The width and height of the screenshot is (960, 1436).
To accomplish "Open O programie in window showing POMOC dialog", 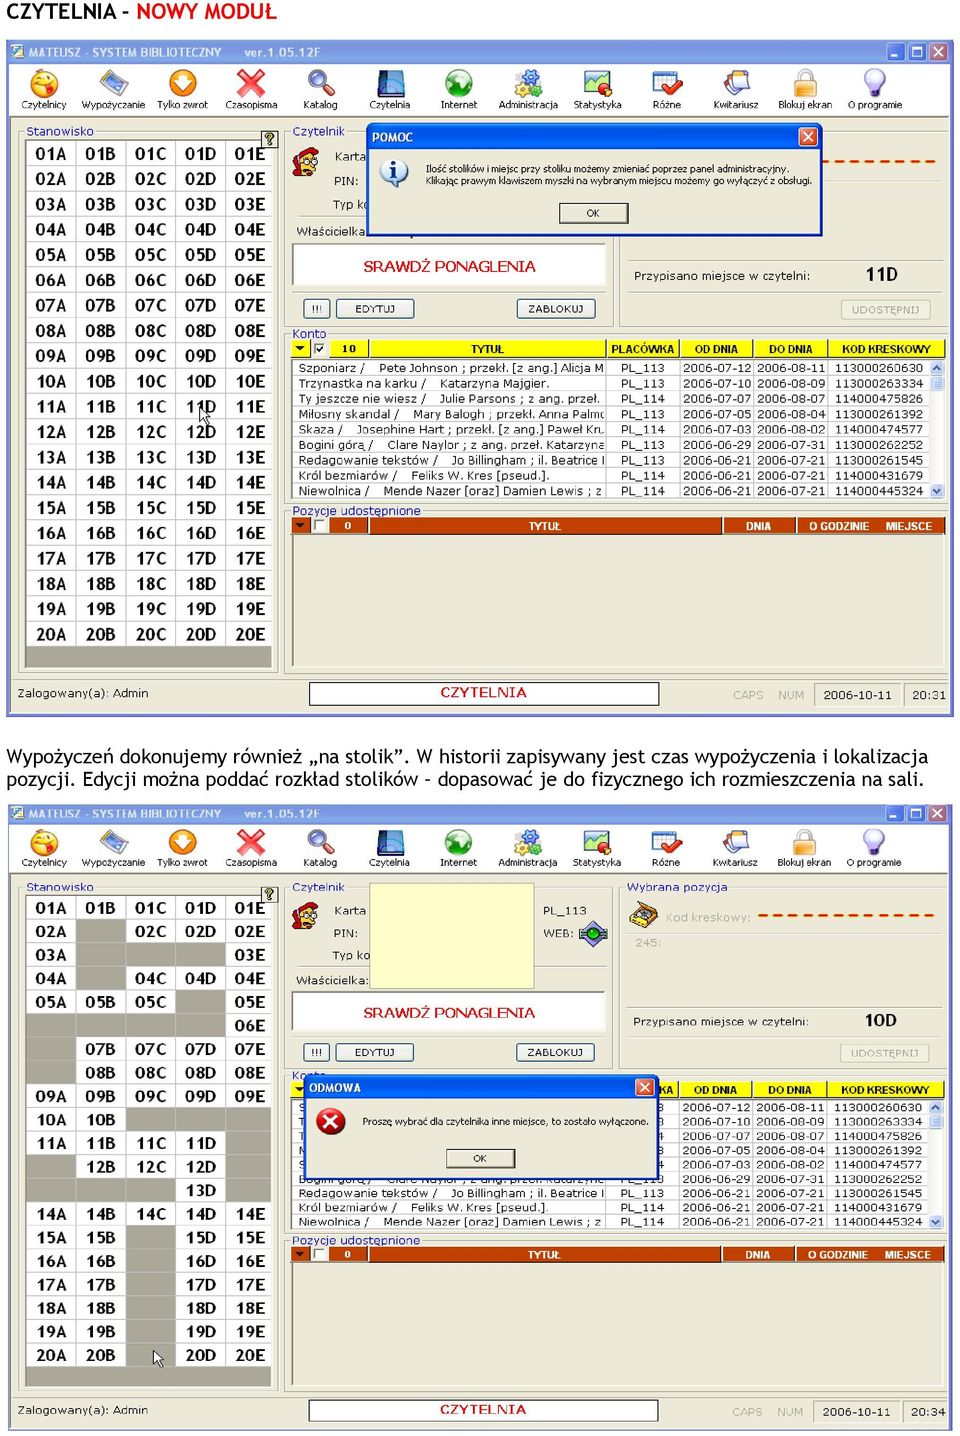I will coord(874,89).
